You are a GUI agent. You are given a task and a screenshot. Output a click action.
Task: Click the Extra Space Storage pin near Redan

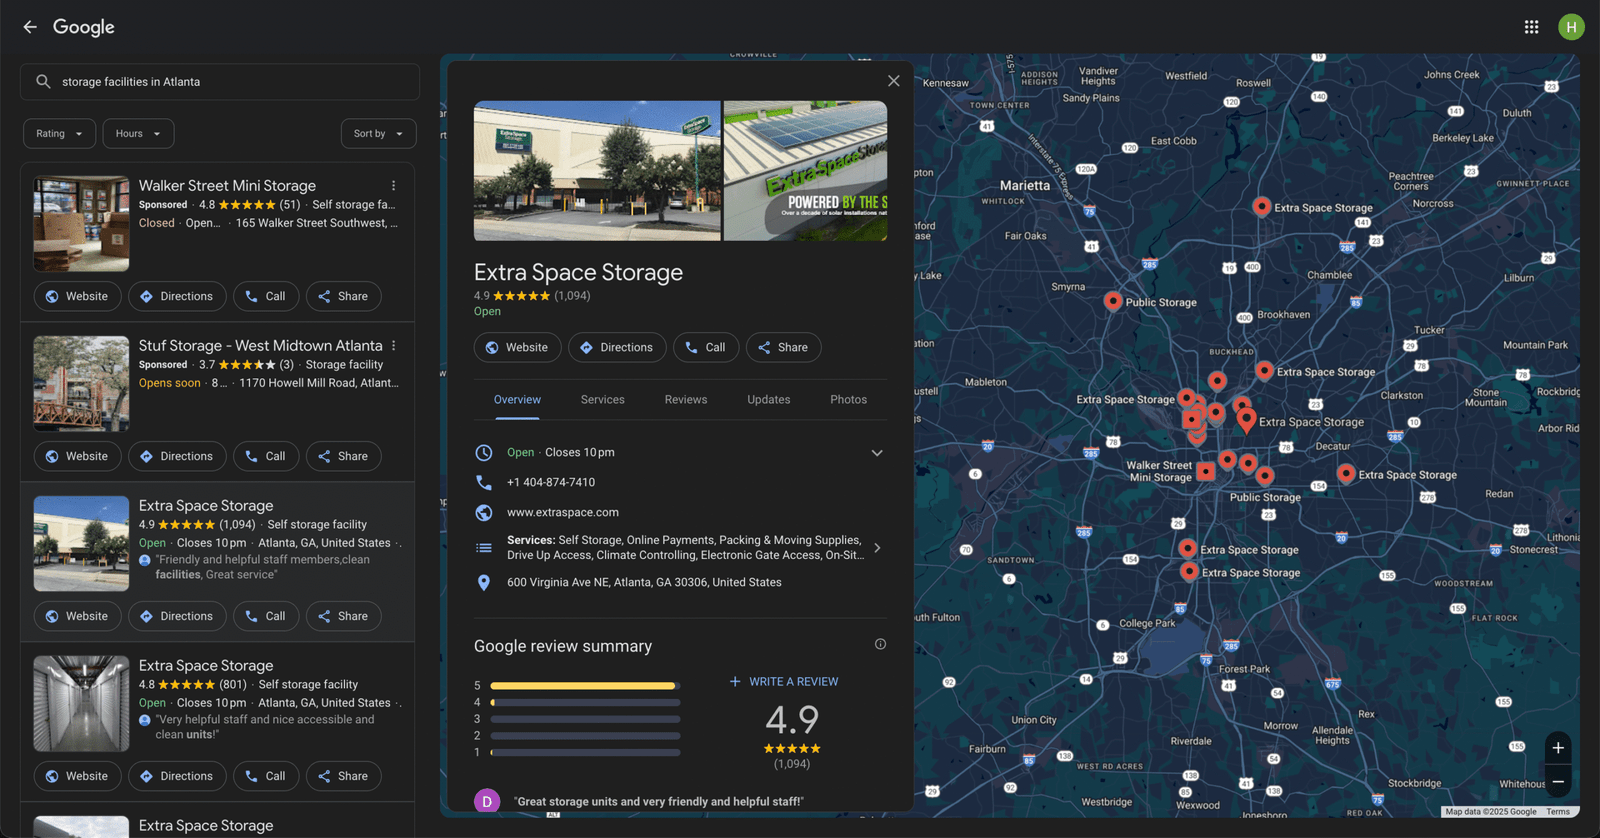(x=1346, y=473)
